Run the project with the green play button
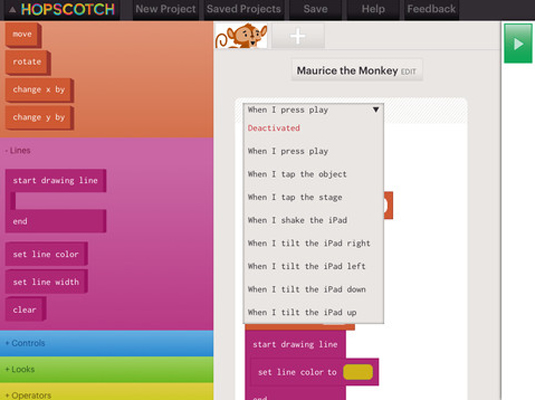Image resolution: width=535 pixels, height=400 pixels. coord(518,43)
